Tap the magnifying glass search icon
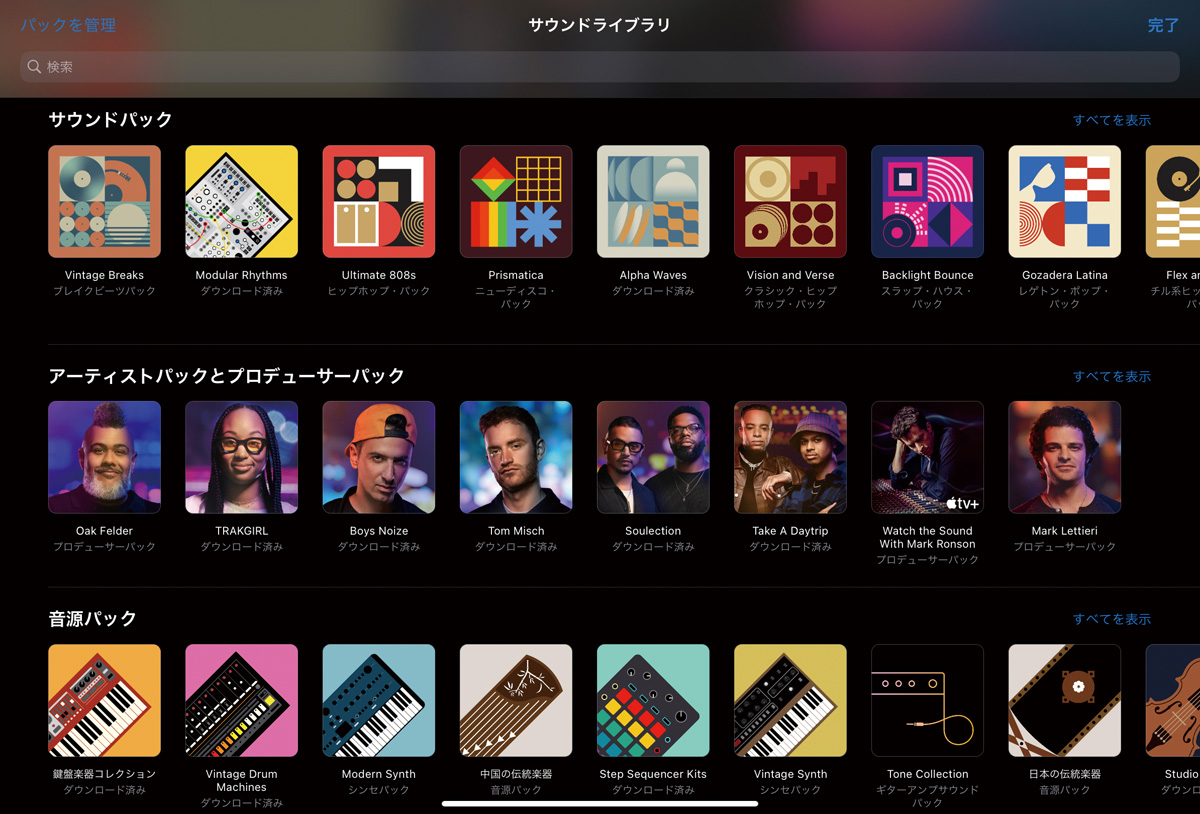 (34, 67)
